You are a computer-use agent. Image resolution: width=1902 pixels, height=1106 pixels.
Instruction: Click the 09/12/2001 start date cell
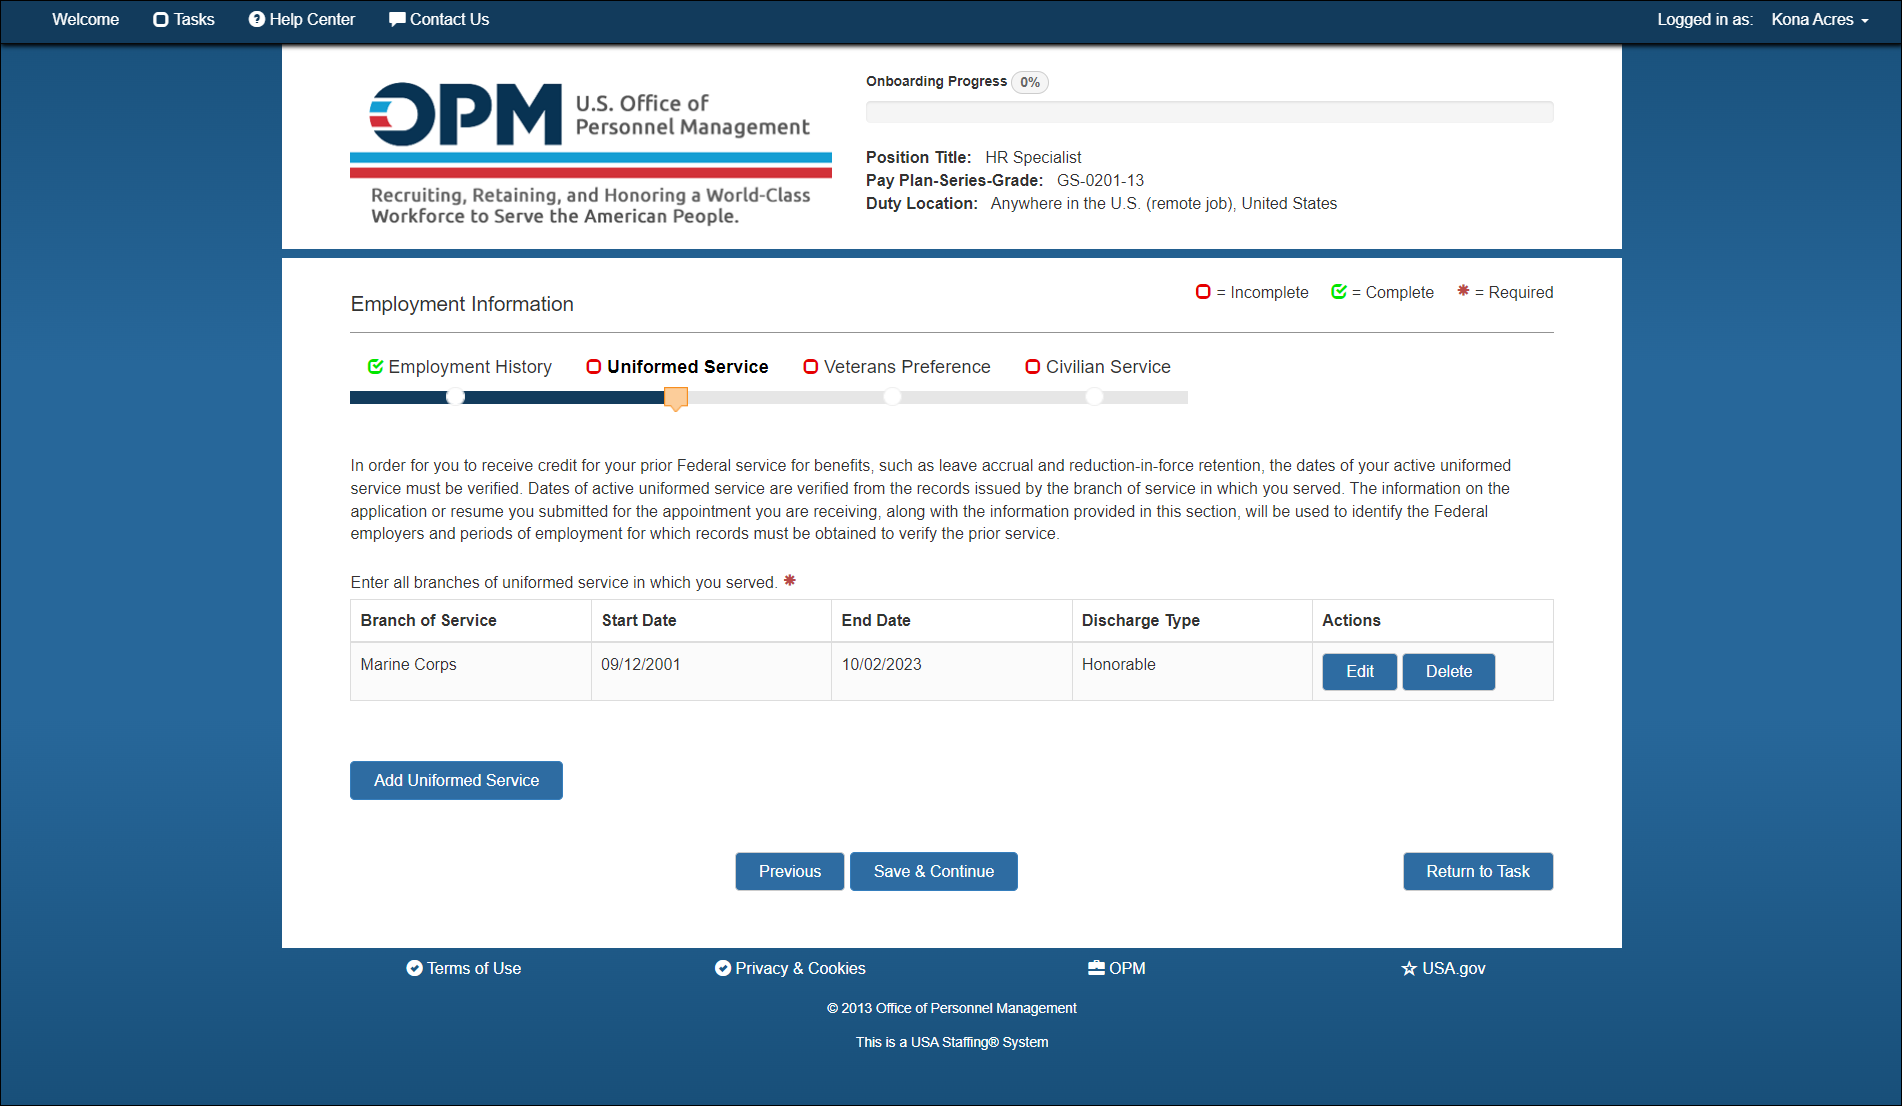pyautogui.click(x=711, y=671)
